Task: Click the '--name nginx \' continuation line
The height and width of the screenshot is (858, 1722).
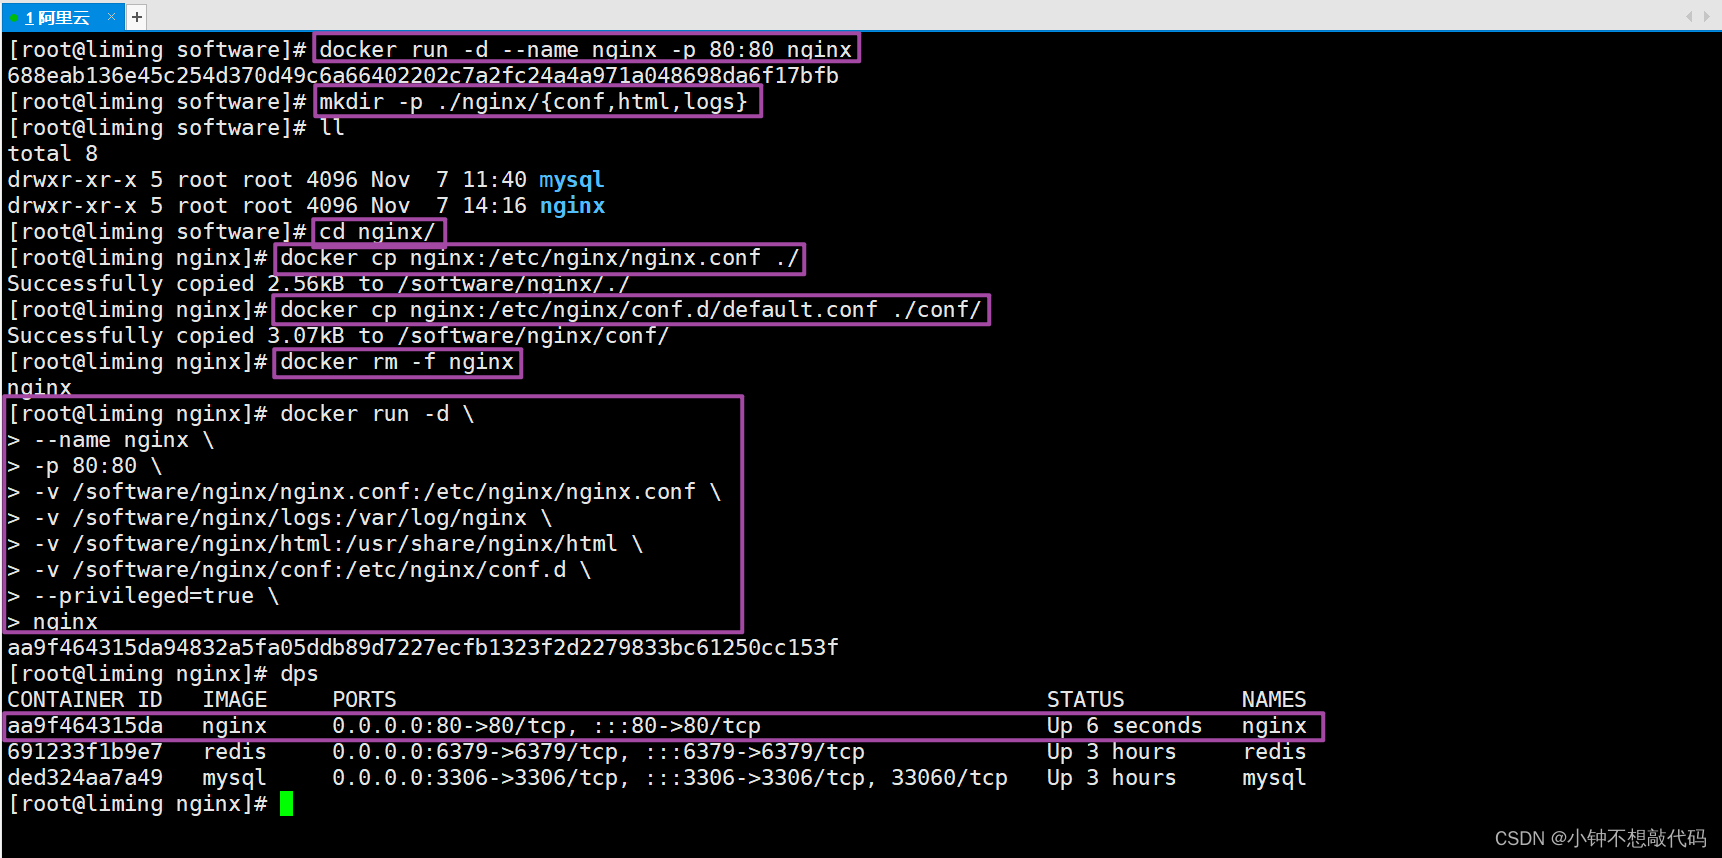Action: click(x=111, y=440)
